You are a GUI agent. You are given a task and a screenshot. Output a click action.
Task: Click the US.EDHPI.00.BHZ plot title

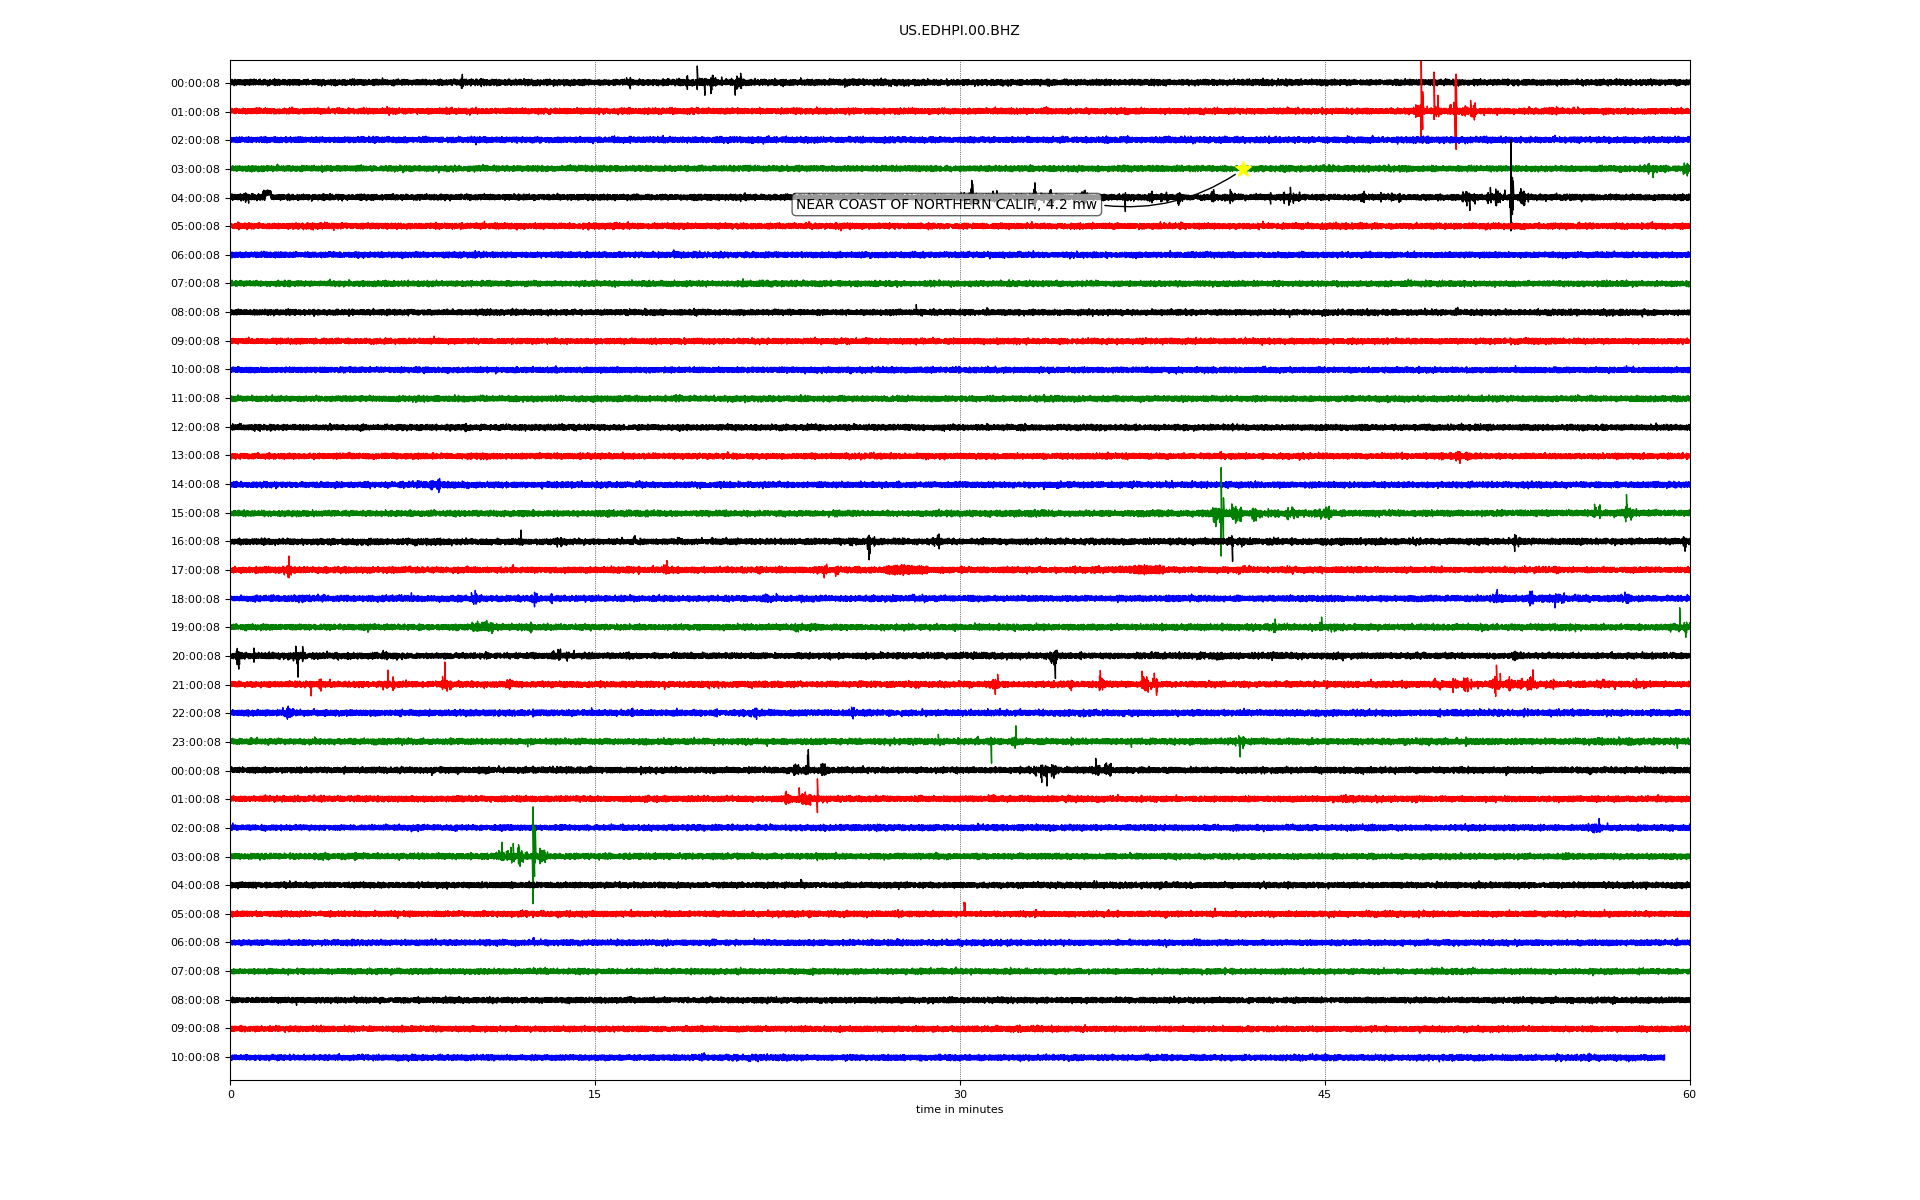tap(959, 31)
